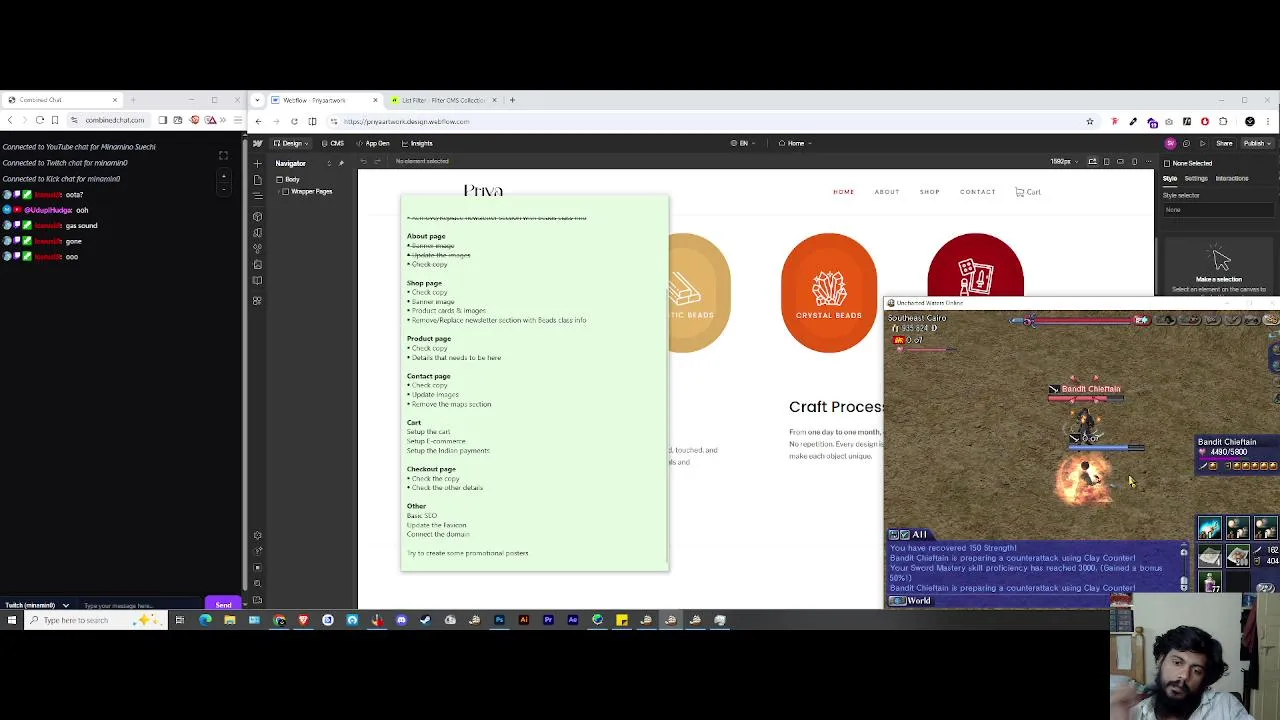Open the Design mode dropdown
1280x720 pixels.
(291, 143)
